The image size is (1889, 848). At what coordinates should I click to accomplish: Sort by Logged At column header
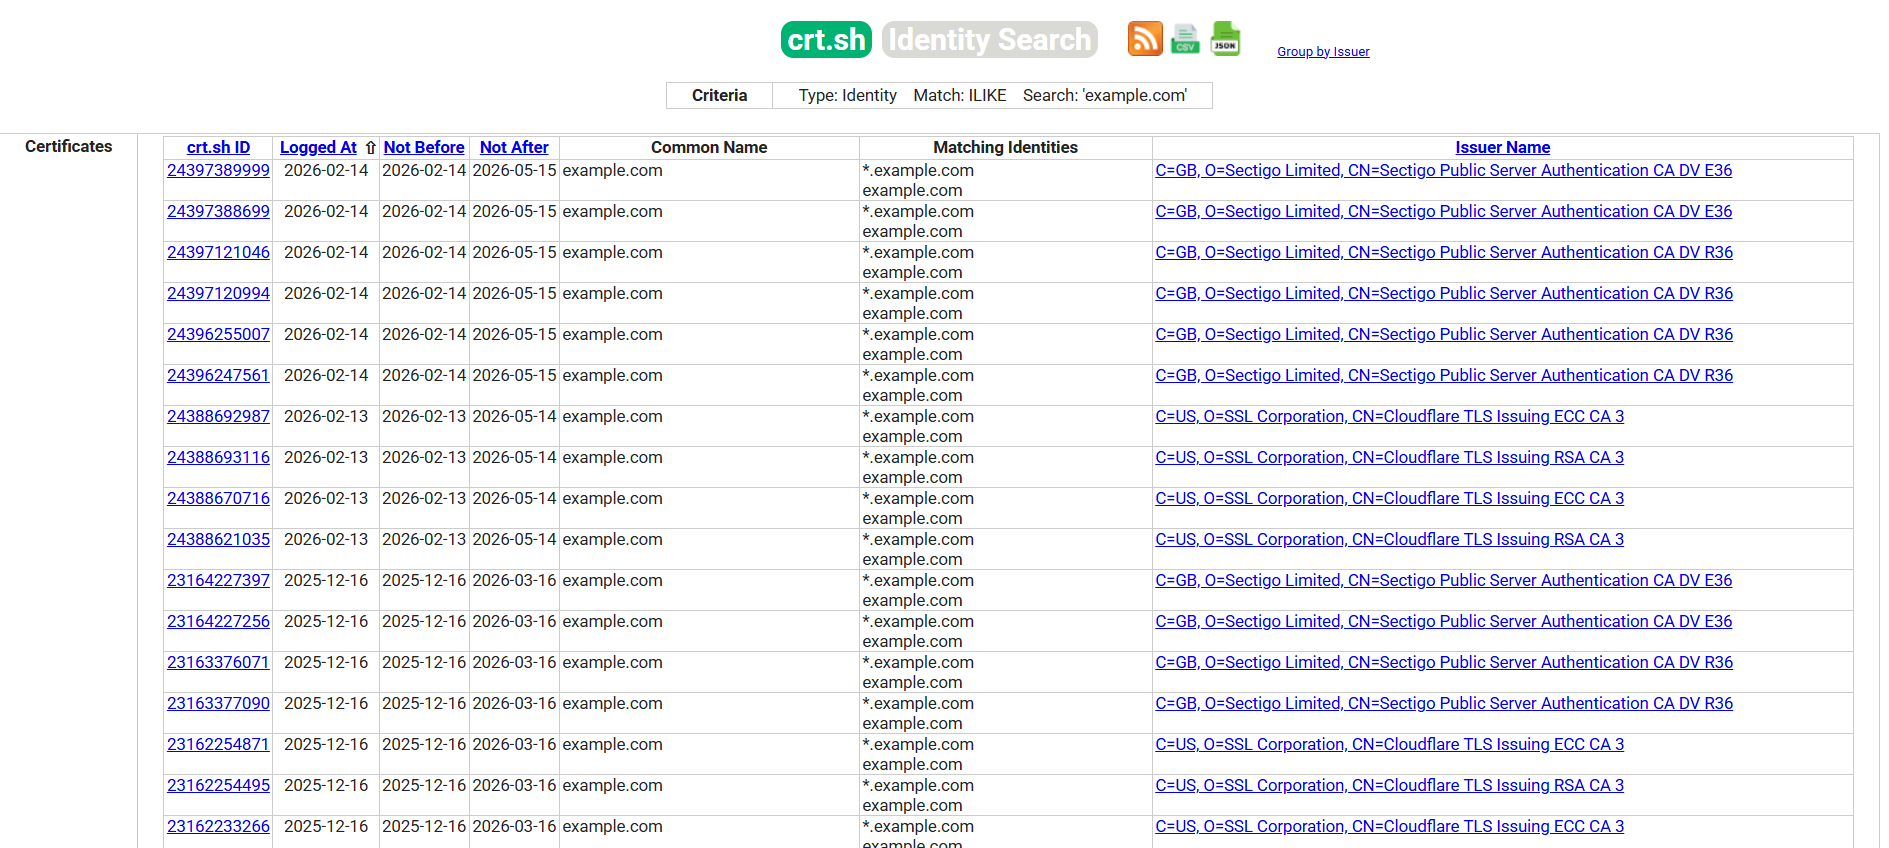pyautogui.click(x=318, y=147)
